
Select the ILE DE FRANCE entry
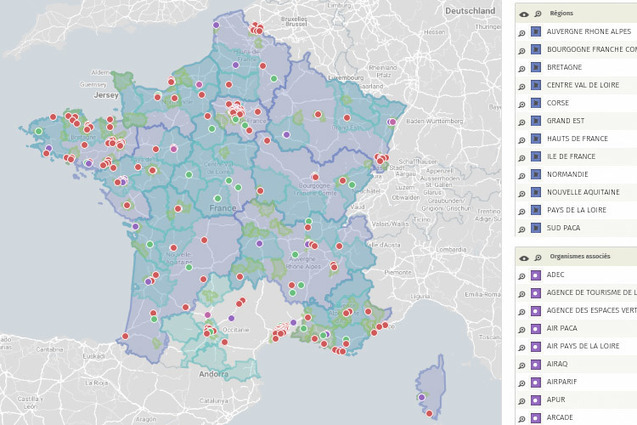(571, 156)
